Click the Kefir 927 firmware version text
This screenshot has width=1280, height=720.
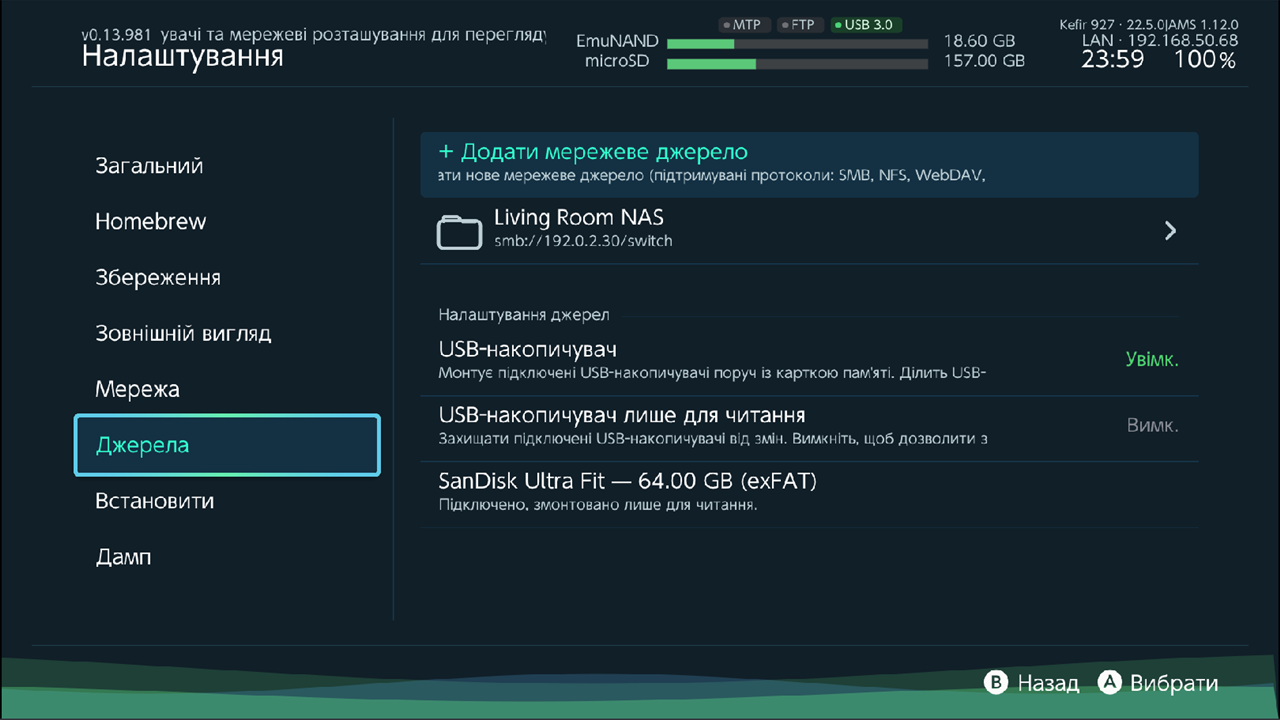(1148, 24)
